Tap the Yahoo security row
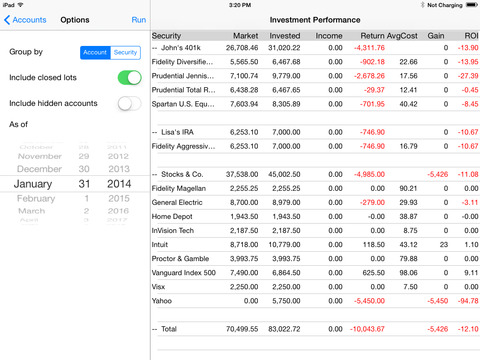The height and width of the screenshot is (360, 480). 315,301
